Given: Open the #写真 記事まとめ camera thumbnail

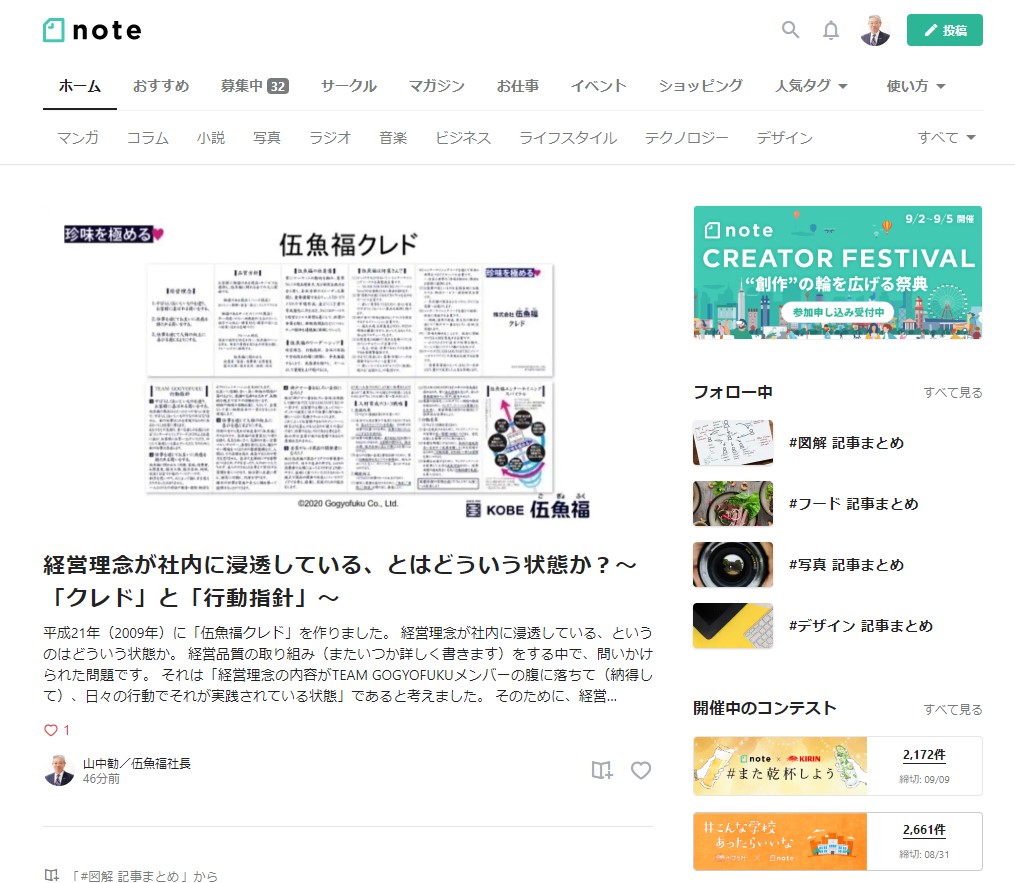Looking at the screenshot, I should coord(733,564).
